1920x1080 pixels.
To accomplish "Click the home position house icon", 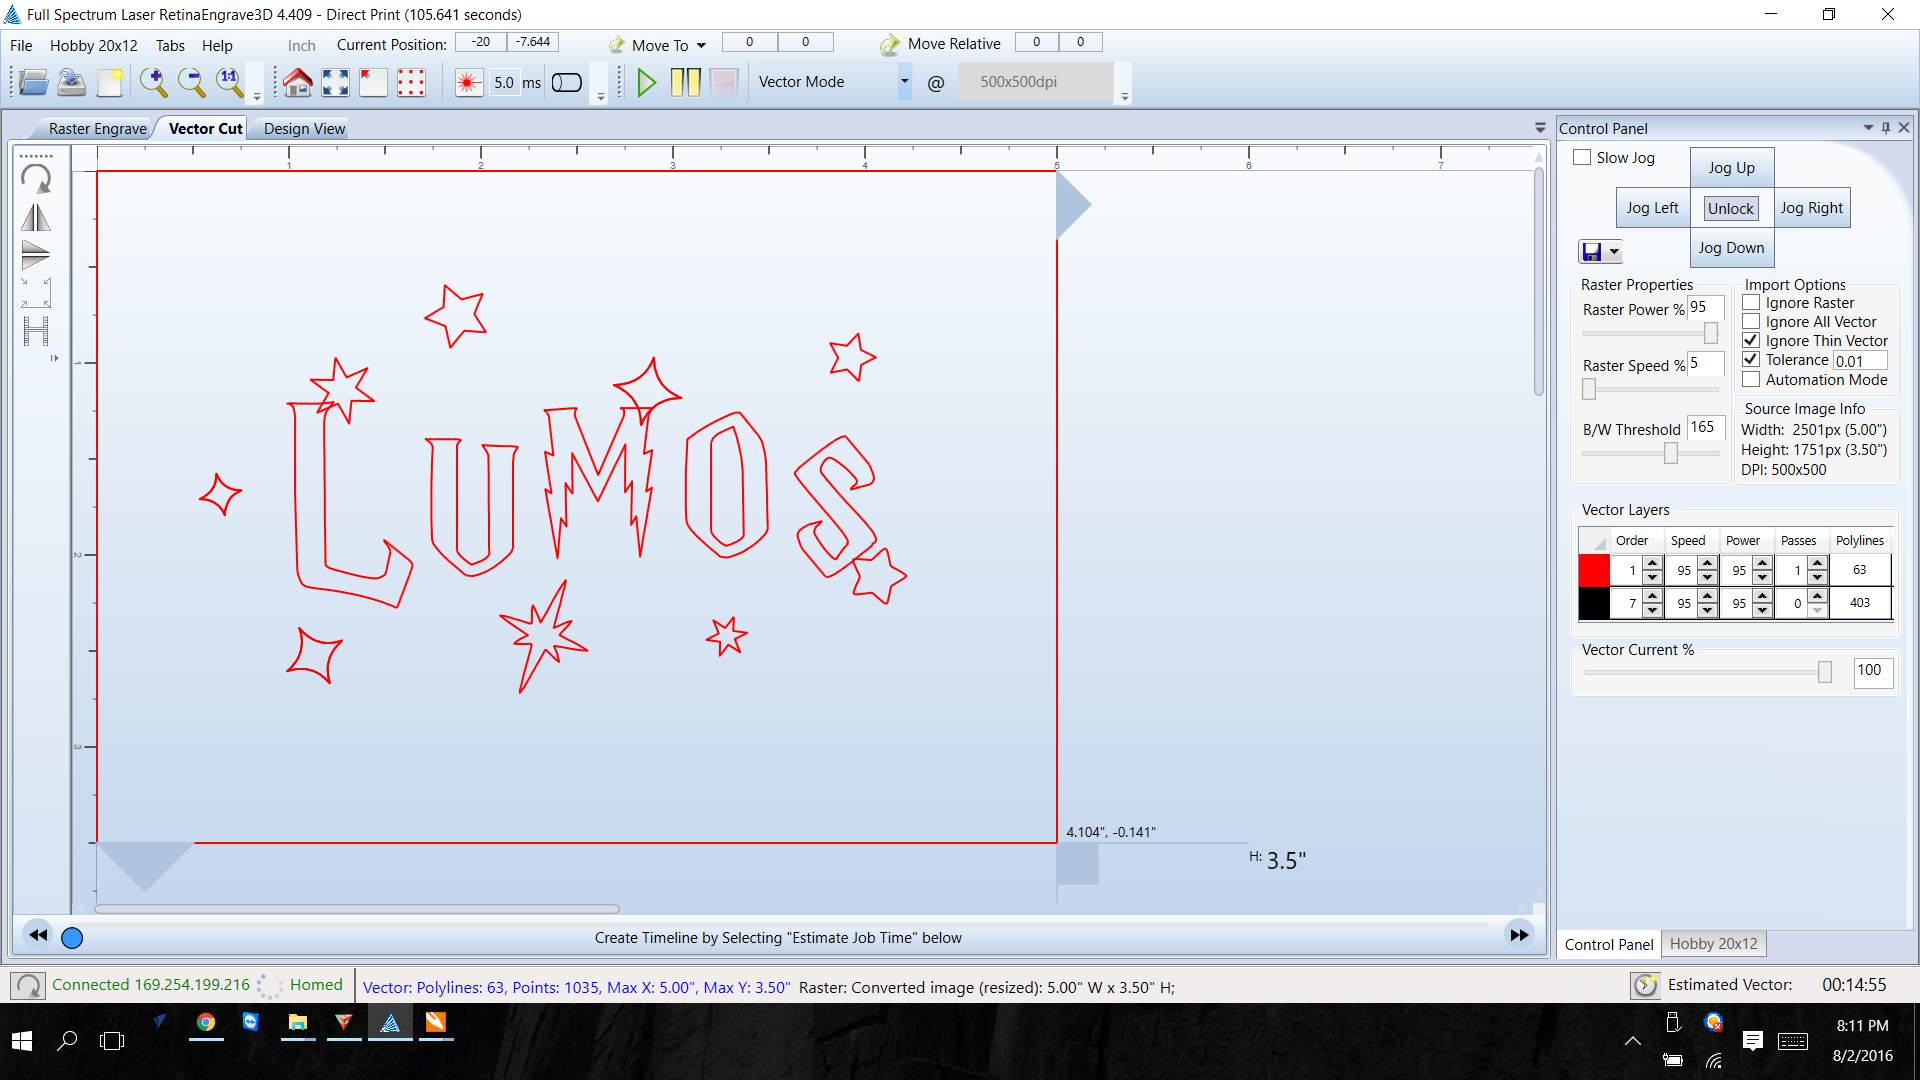I will [x=297, y=82].
